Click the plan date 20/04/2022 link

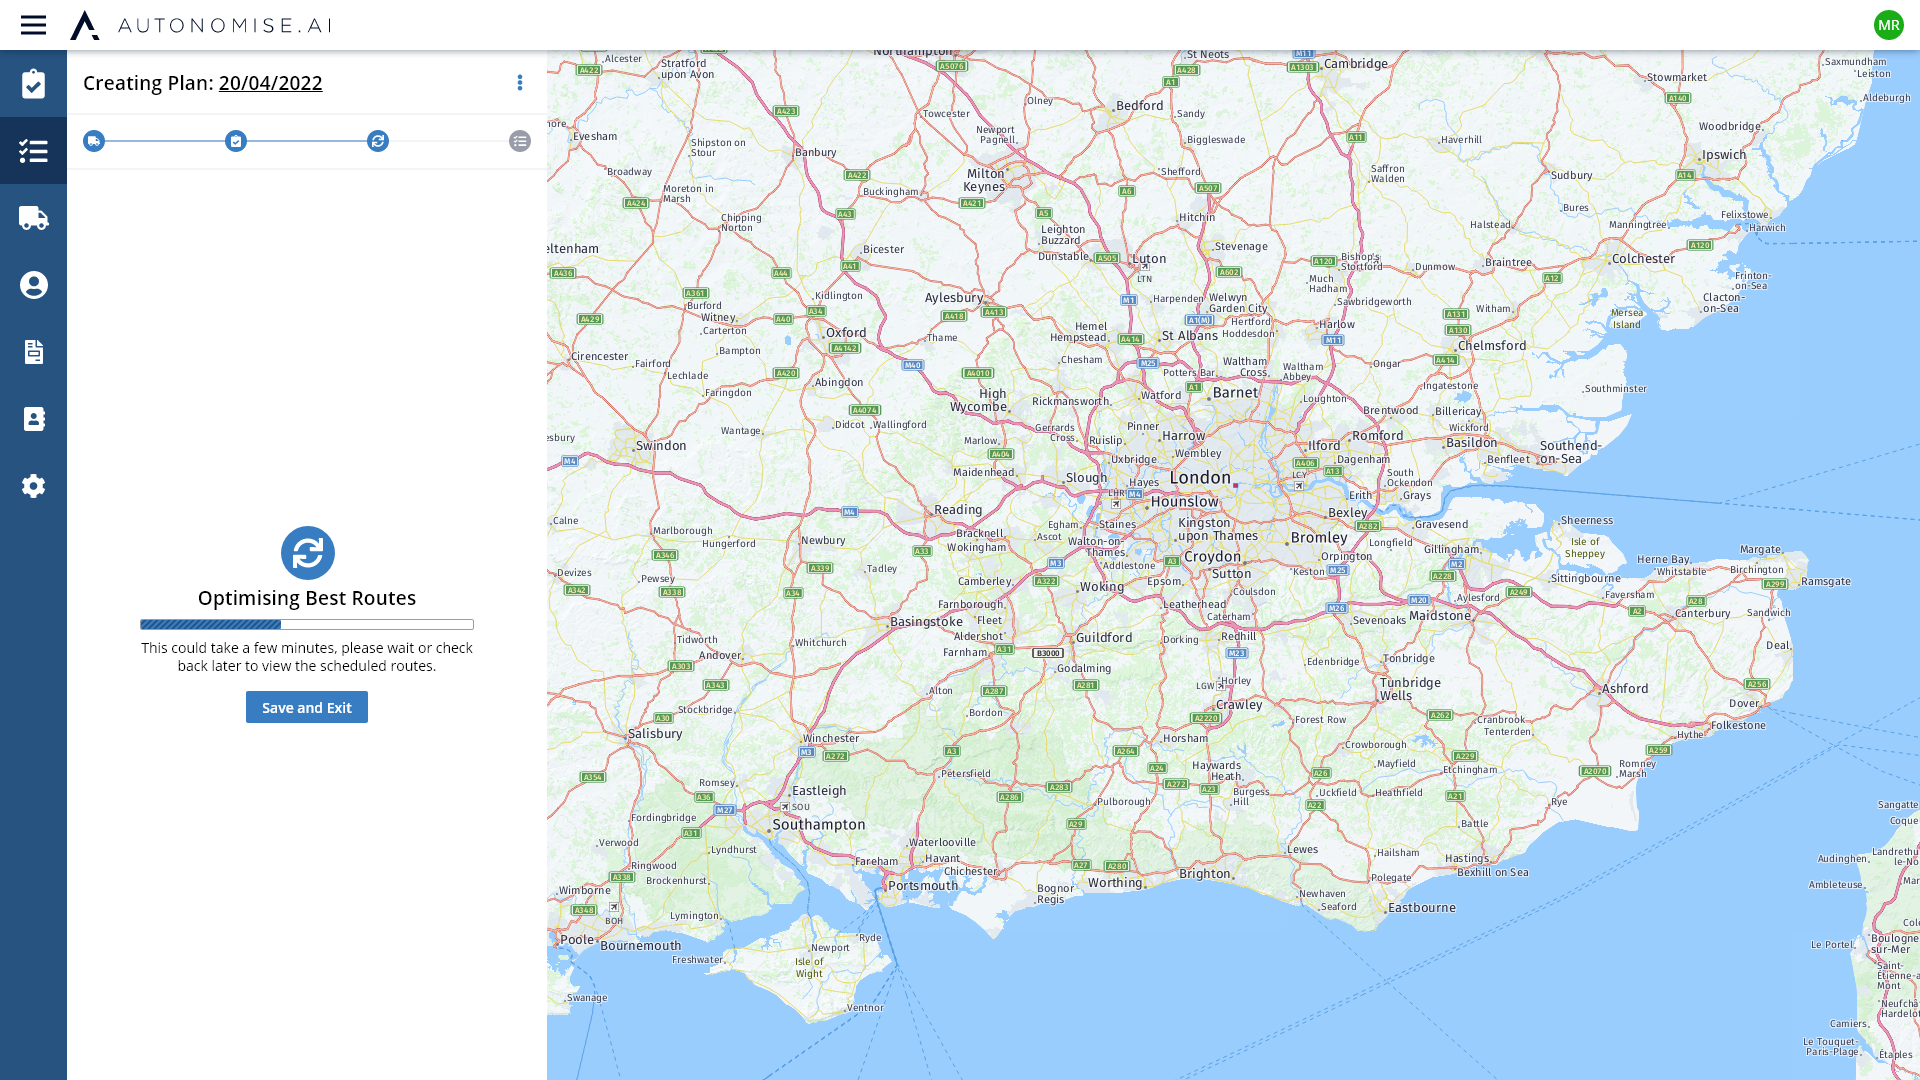click(270, 83)
